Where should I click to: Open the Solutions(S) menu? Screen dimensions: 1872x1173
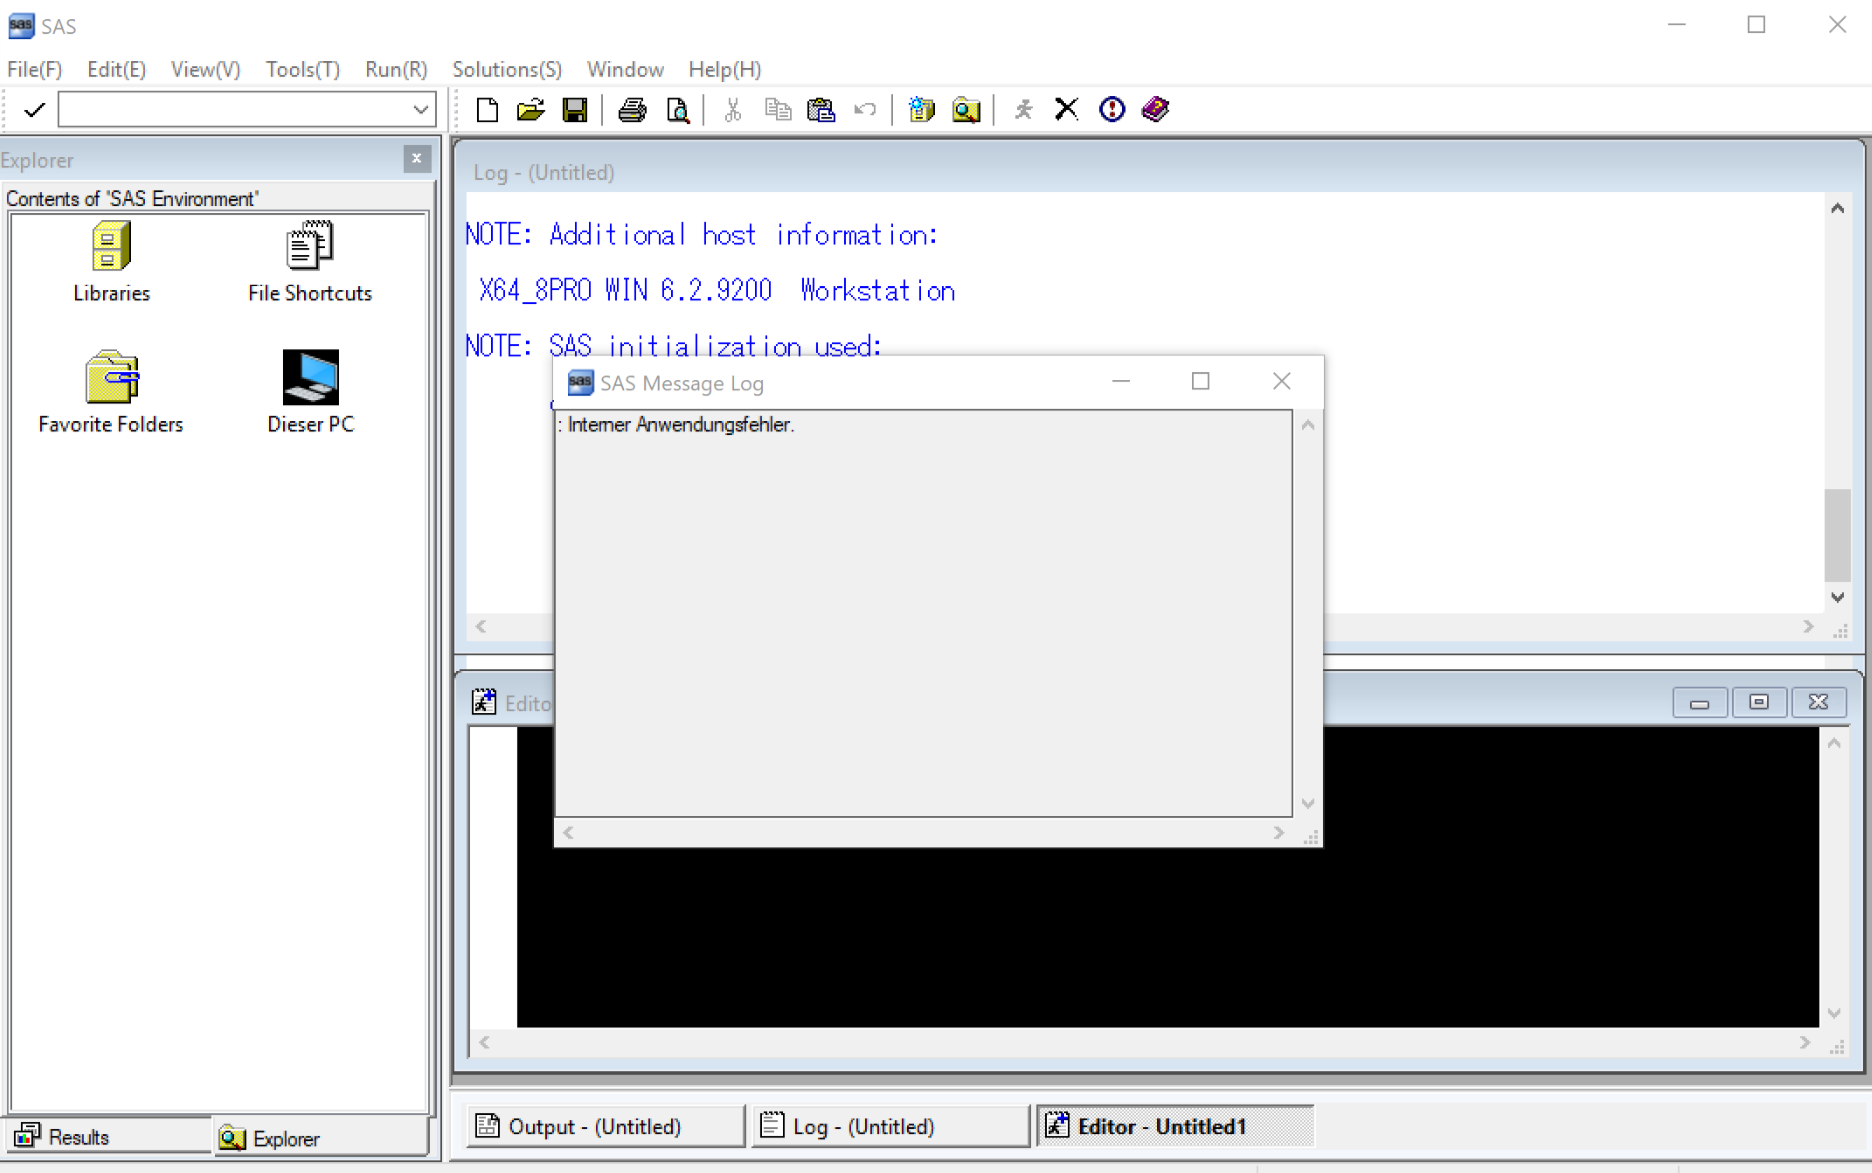pyautogui.click(x=507, y=70)
